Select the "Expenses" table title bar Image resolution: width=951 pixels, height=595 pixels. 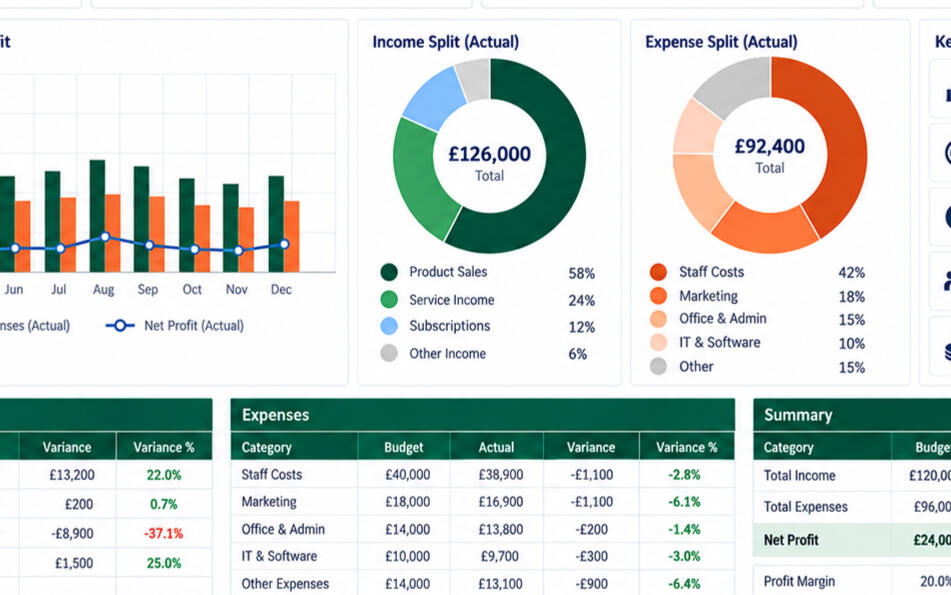coord(483,415)
